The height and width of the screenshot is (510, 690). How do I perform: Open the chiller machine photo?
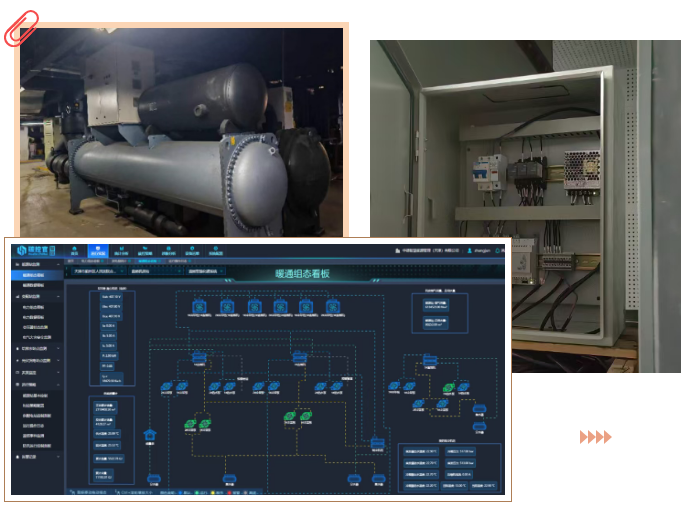[180, 130]
